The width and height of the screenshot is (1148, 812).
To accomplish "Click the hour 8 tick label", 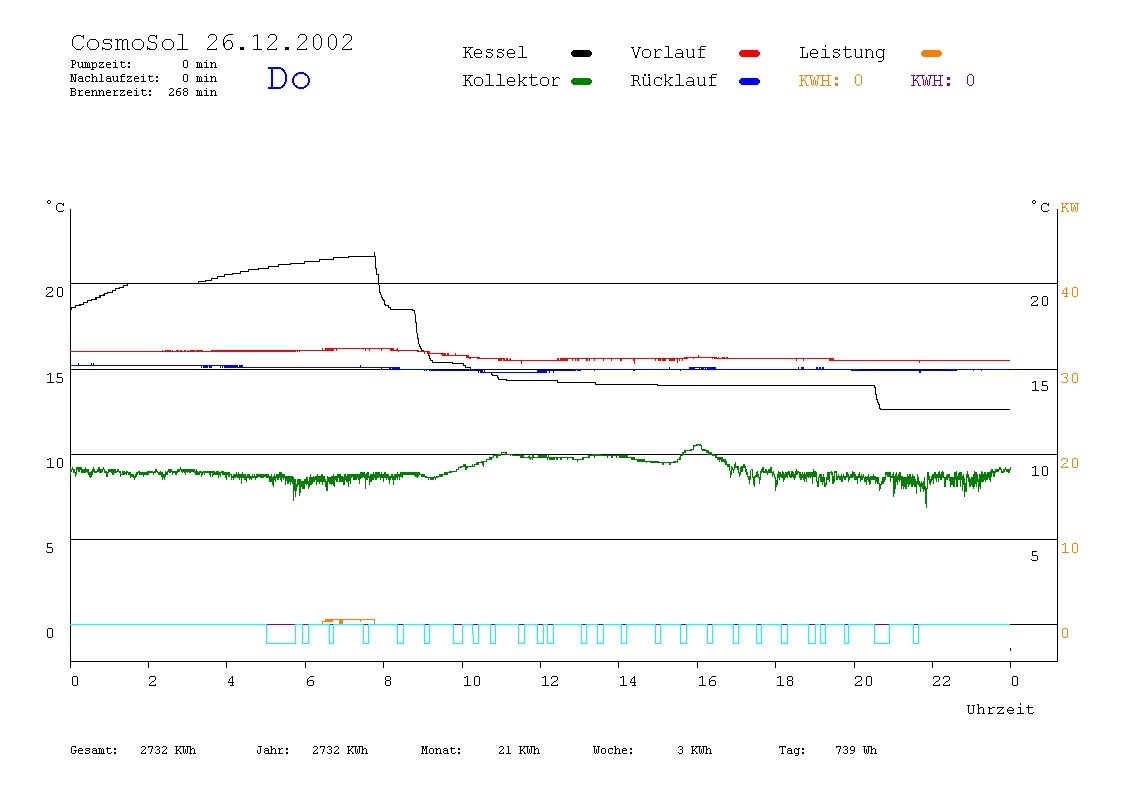I will pyautogui.click(x=388, y=682).
